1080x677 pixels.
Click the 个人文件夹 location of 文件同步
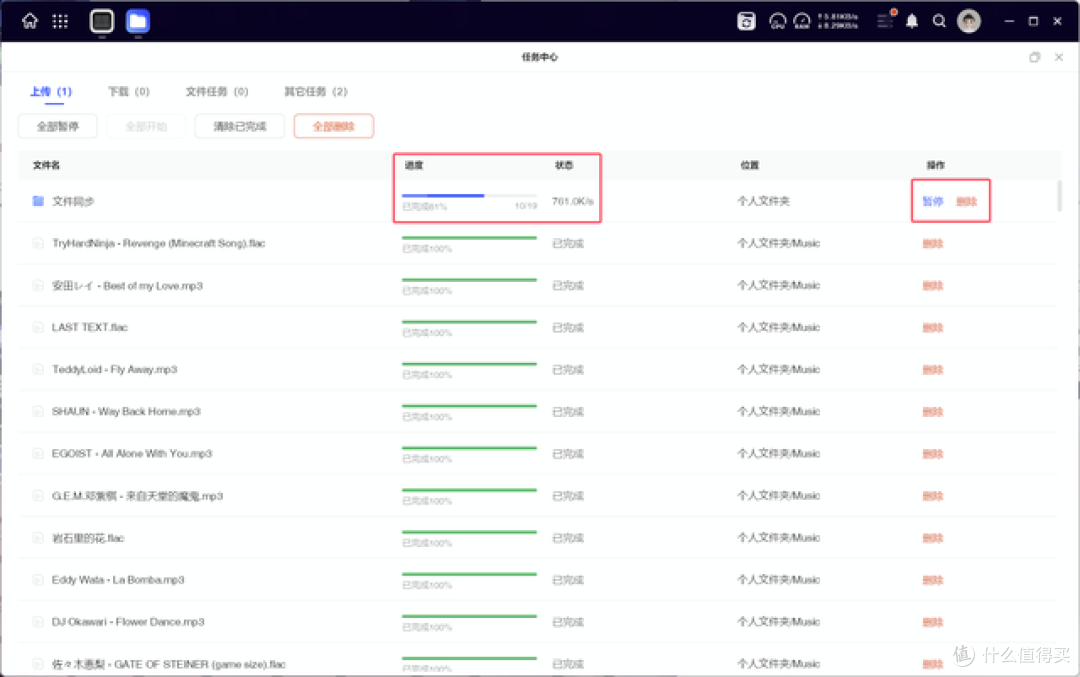tap(763, 201)
